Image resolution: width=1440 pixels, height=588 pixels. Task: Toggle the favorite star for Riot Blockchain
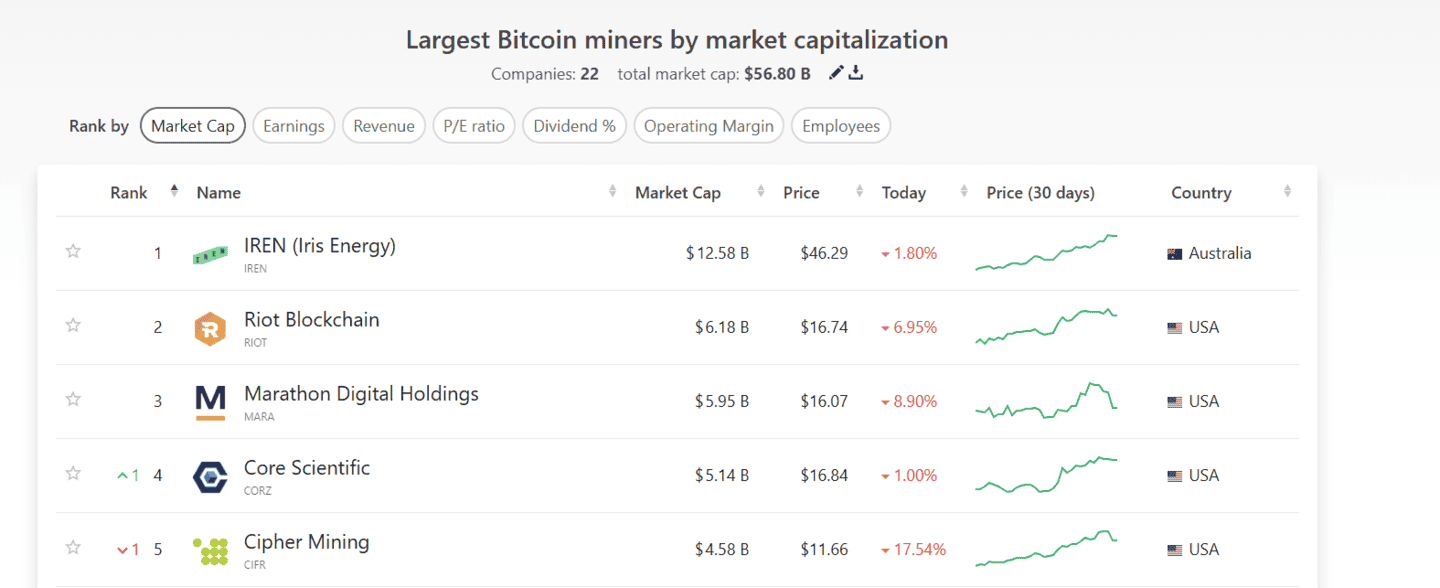click(x=73, y=325)
